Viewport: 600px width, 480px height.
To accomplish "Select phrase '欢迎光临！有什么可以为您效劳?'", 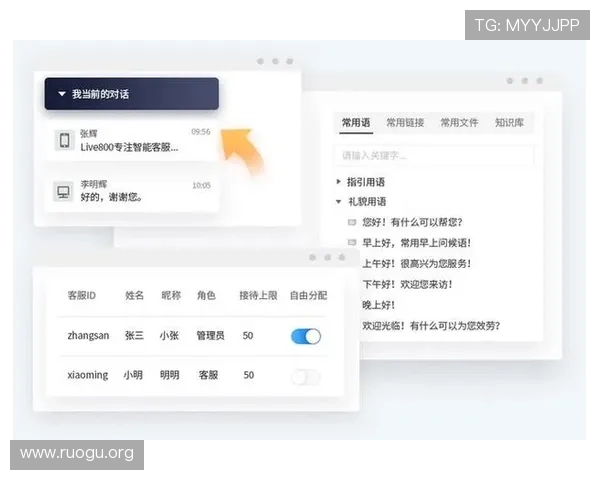I will click(431, 326).
